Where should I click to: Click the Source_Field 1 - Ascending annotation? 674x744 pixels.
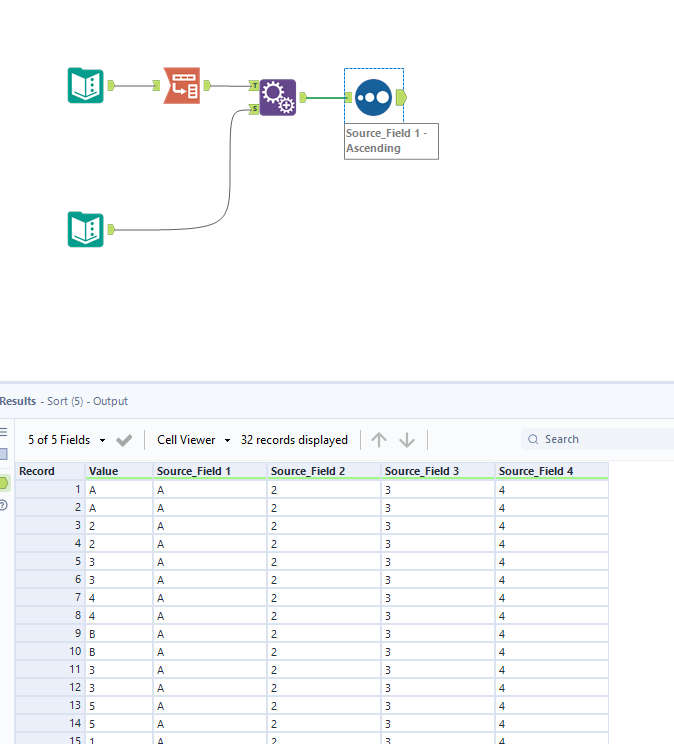point(391,141)
